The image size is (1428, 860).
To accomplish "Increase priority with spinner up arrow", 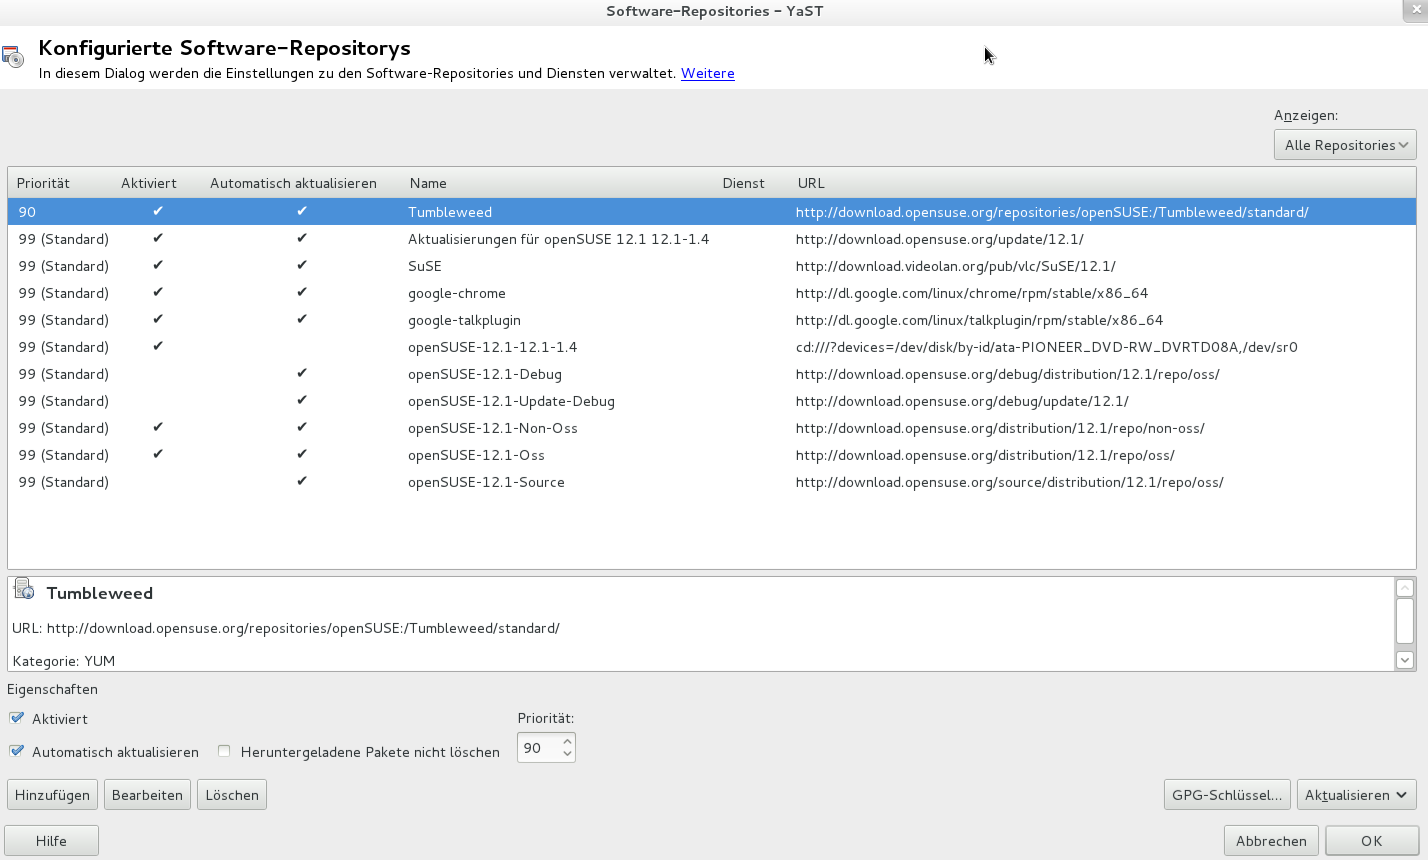I will point(567,741).
